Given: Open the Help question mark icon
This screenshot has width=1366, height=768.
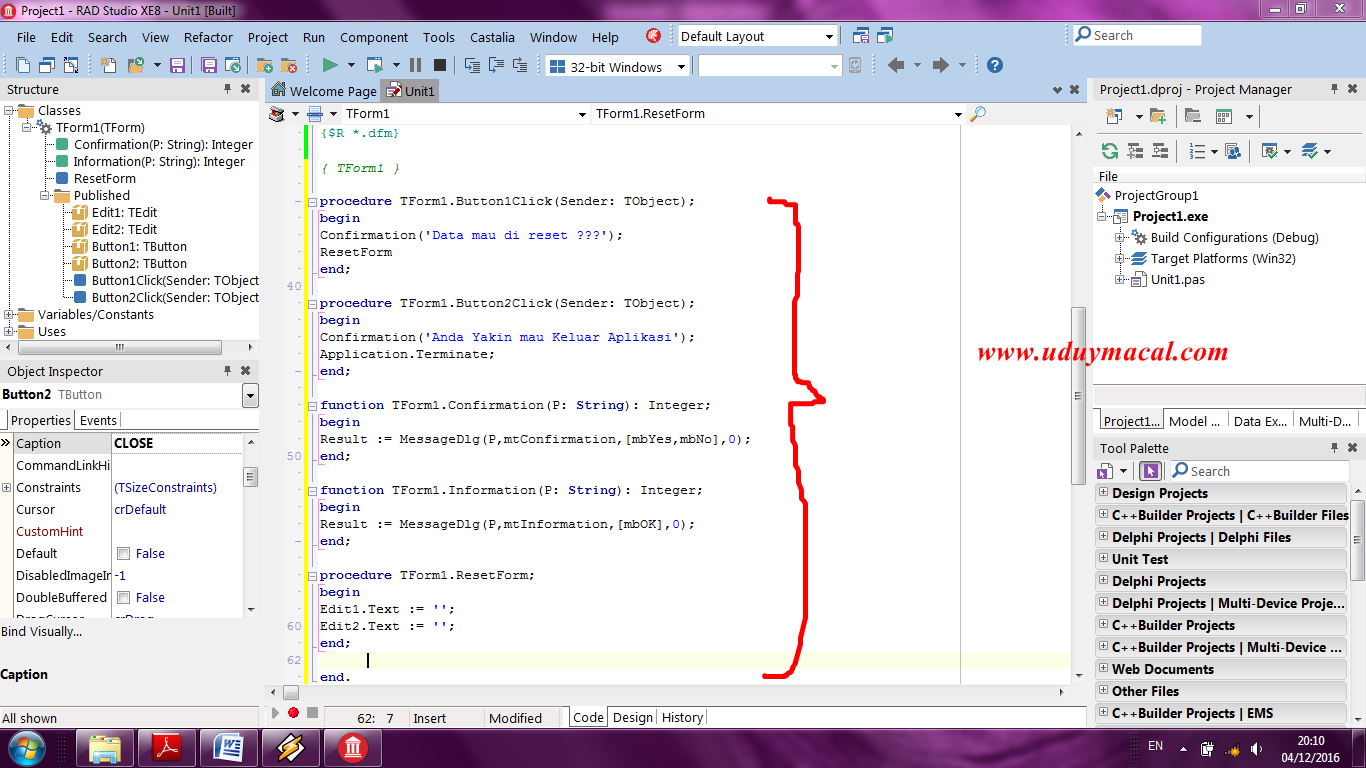Looking at the screenshot, I should click(x=995, y=66).
